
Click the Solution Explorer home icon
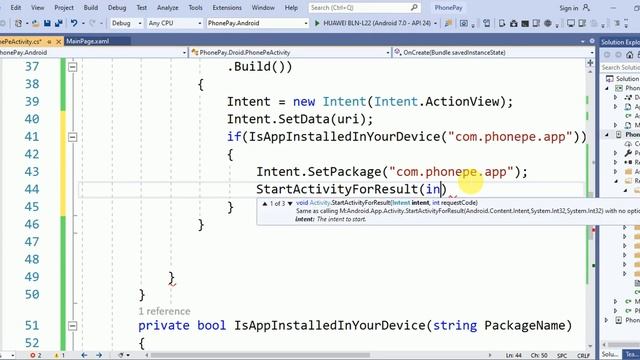point(629,55)
